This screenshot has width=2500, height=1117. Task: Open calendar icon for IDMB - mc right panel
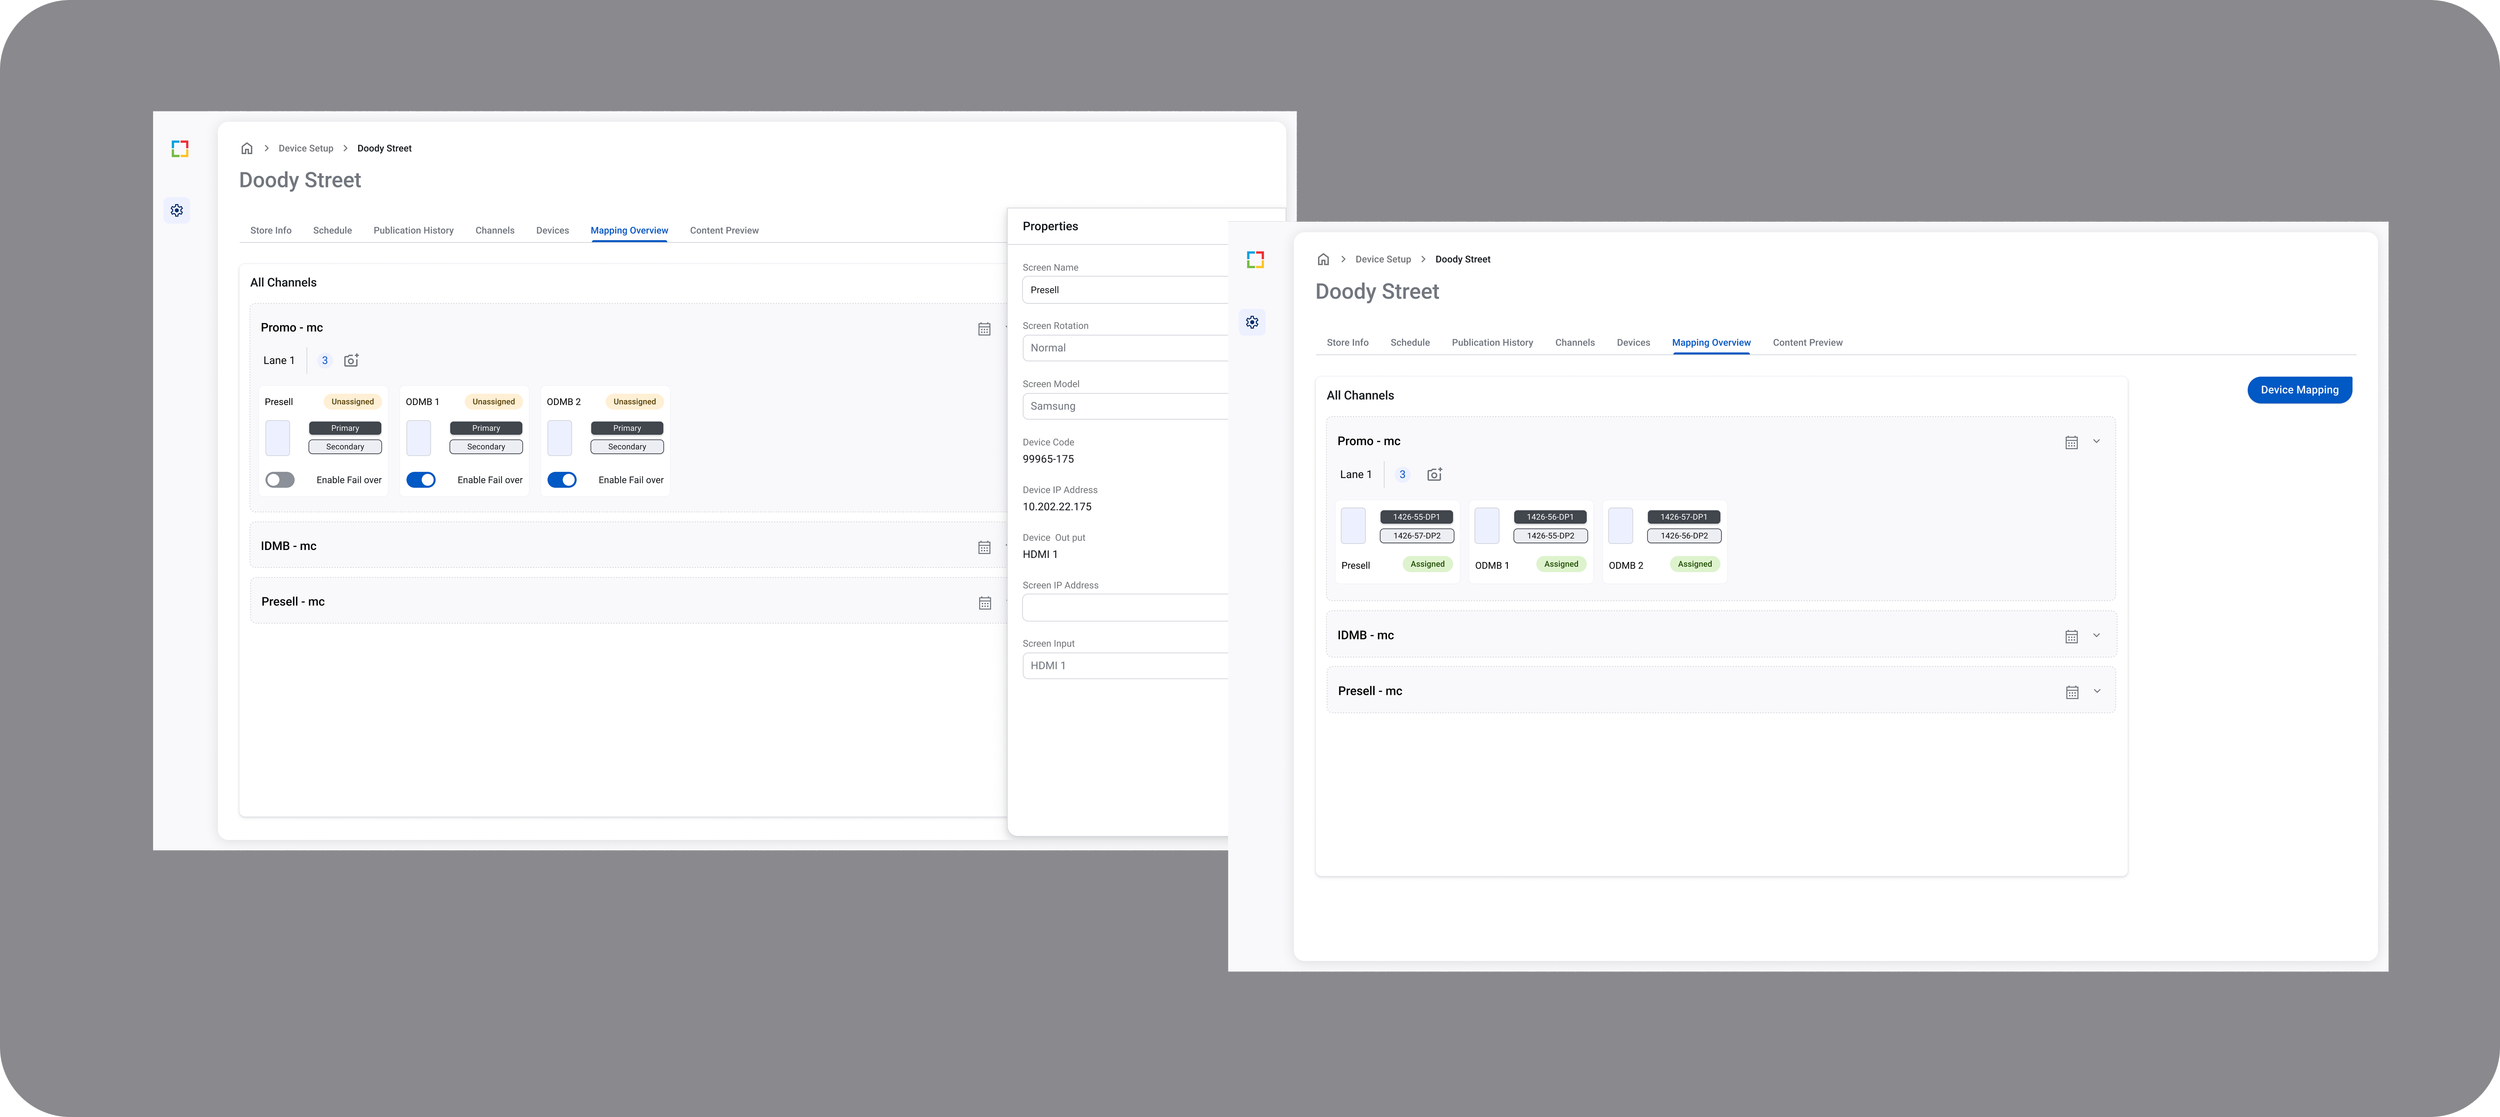2071,636
